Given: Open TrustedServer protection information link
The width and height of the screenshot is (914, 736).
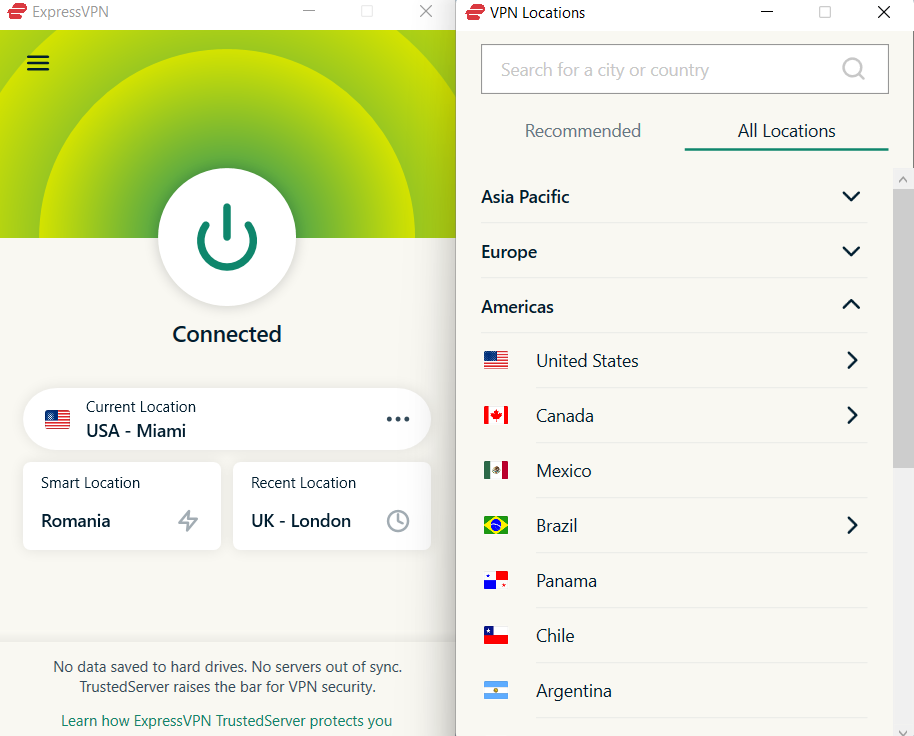Looking at the screenshot, I should click(227, 720).
